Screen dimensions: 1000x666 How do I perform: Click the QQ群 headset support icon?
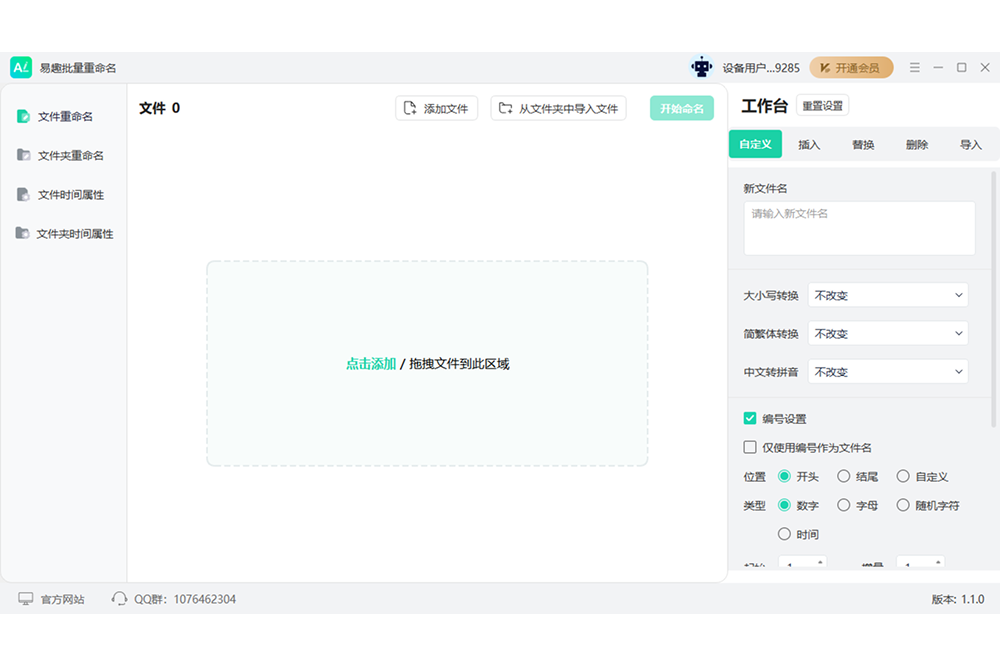point(120,599)
